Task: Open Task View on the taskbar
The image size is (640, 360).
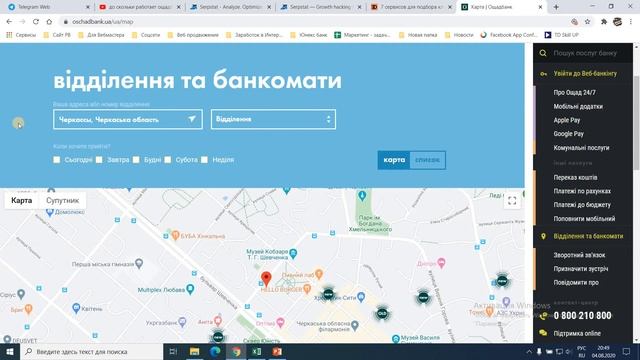Action: coord(173,351)
